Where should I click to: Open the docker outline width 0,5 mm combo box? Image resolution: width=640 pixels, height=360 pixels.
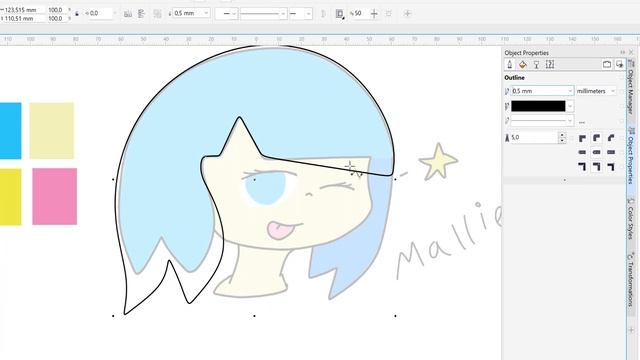[542, 91]
